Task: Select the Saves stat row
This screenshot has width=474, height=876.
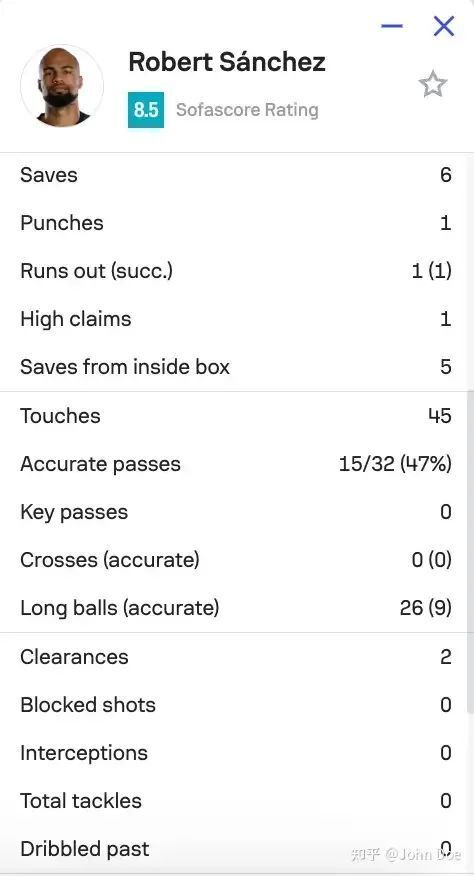Action: 234,175
